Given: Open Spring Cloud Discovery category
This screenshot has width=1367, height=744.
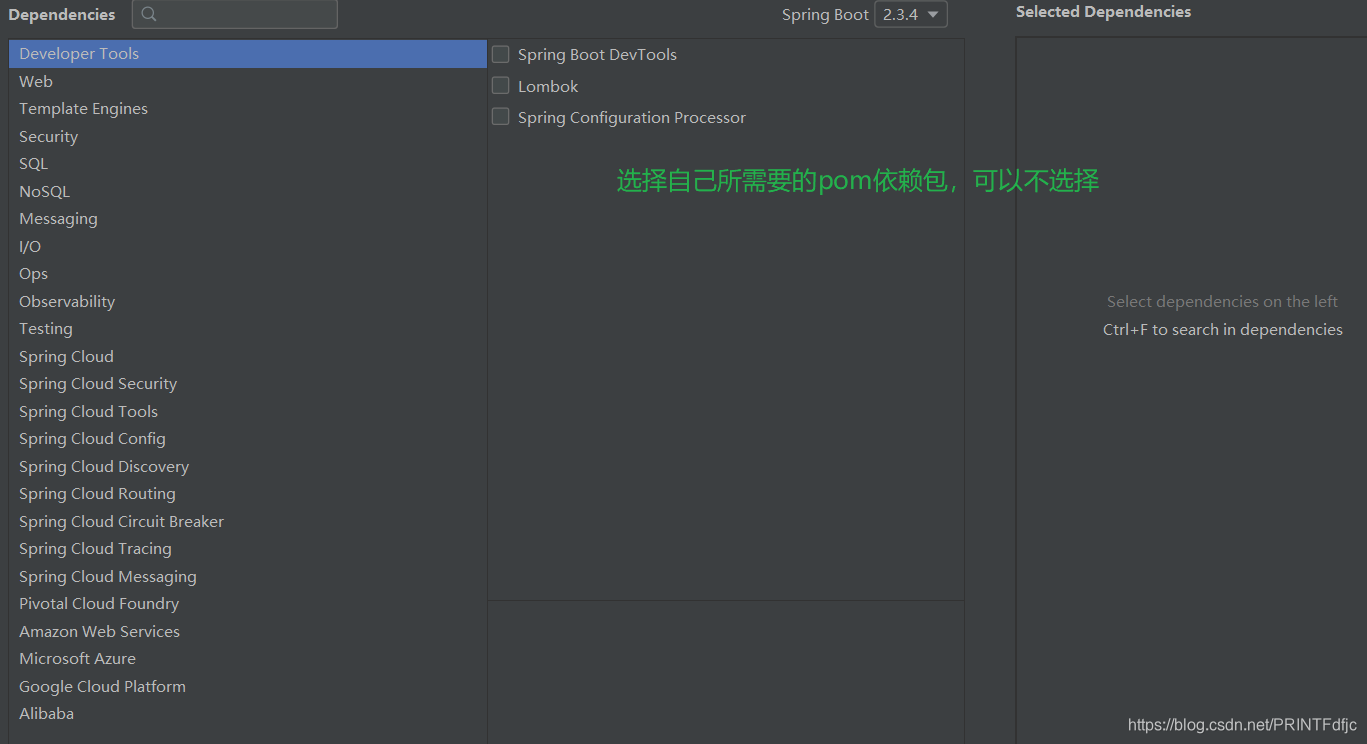Looking at the screenshot, I should (247, 467).
